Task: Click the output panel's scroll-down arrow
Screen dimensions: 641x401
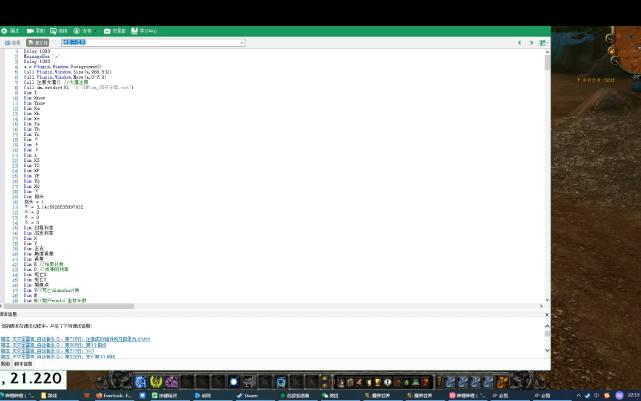Action: 547,350
